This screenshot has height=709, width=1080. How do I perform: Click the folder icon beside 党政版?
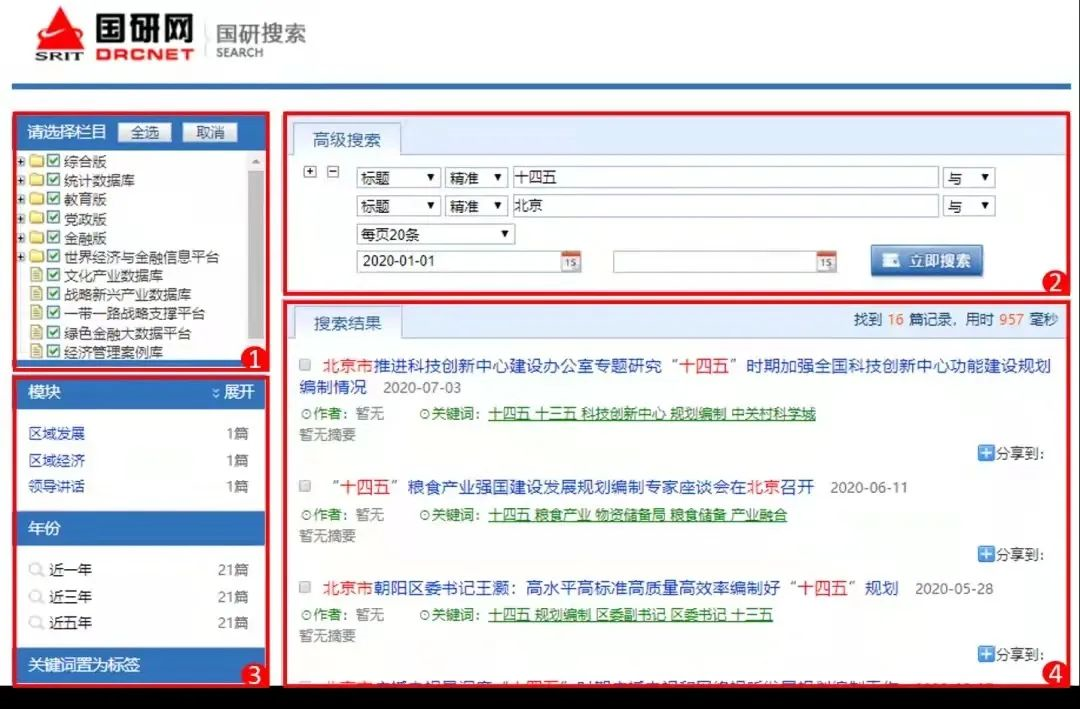click(37, 218)
